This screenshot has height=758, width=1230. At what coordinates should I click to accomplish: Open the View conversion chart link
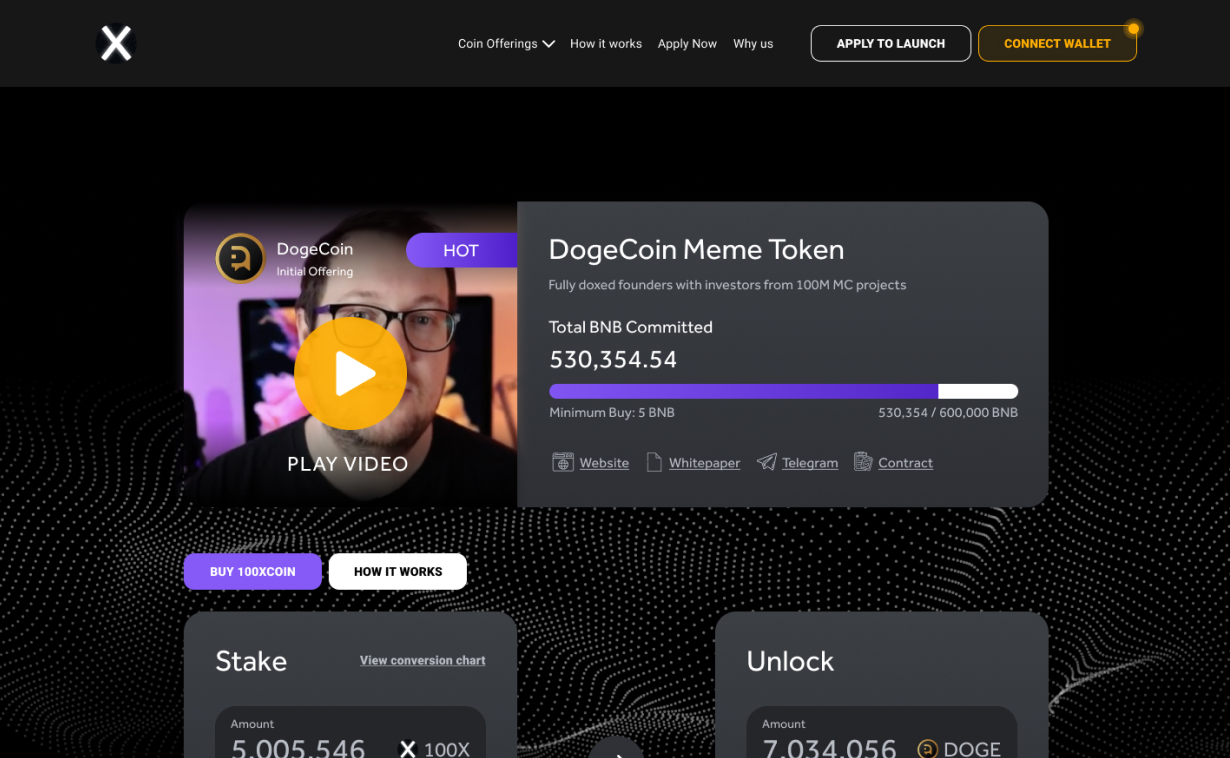pos(423,660)
